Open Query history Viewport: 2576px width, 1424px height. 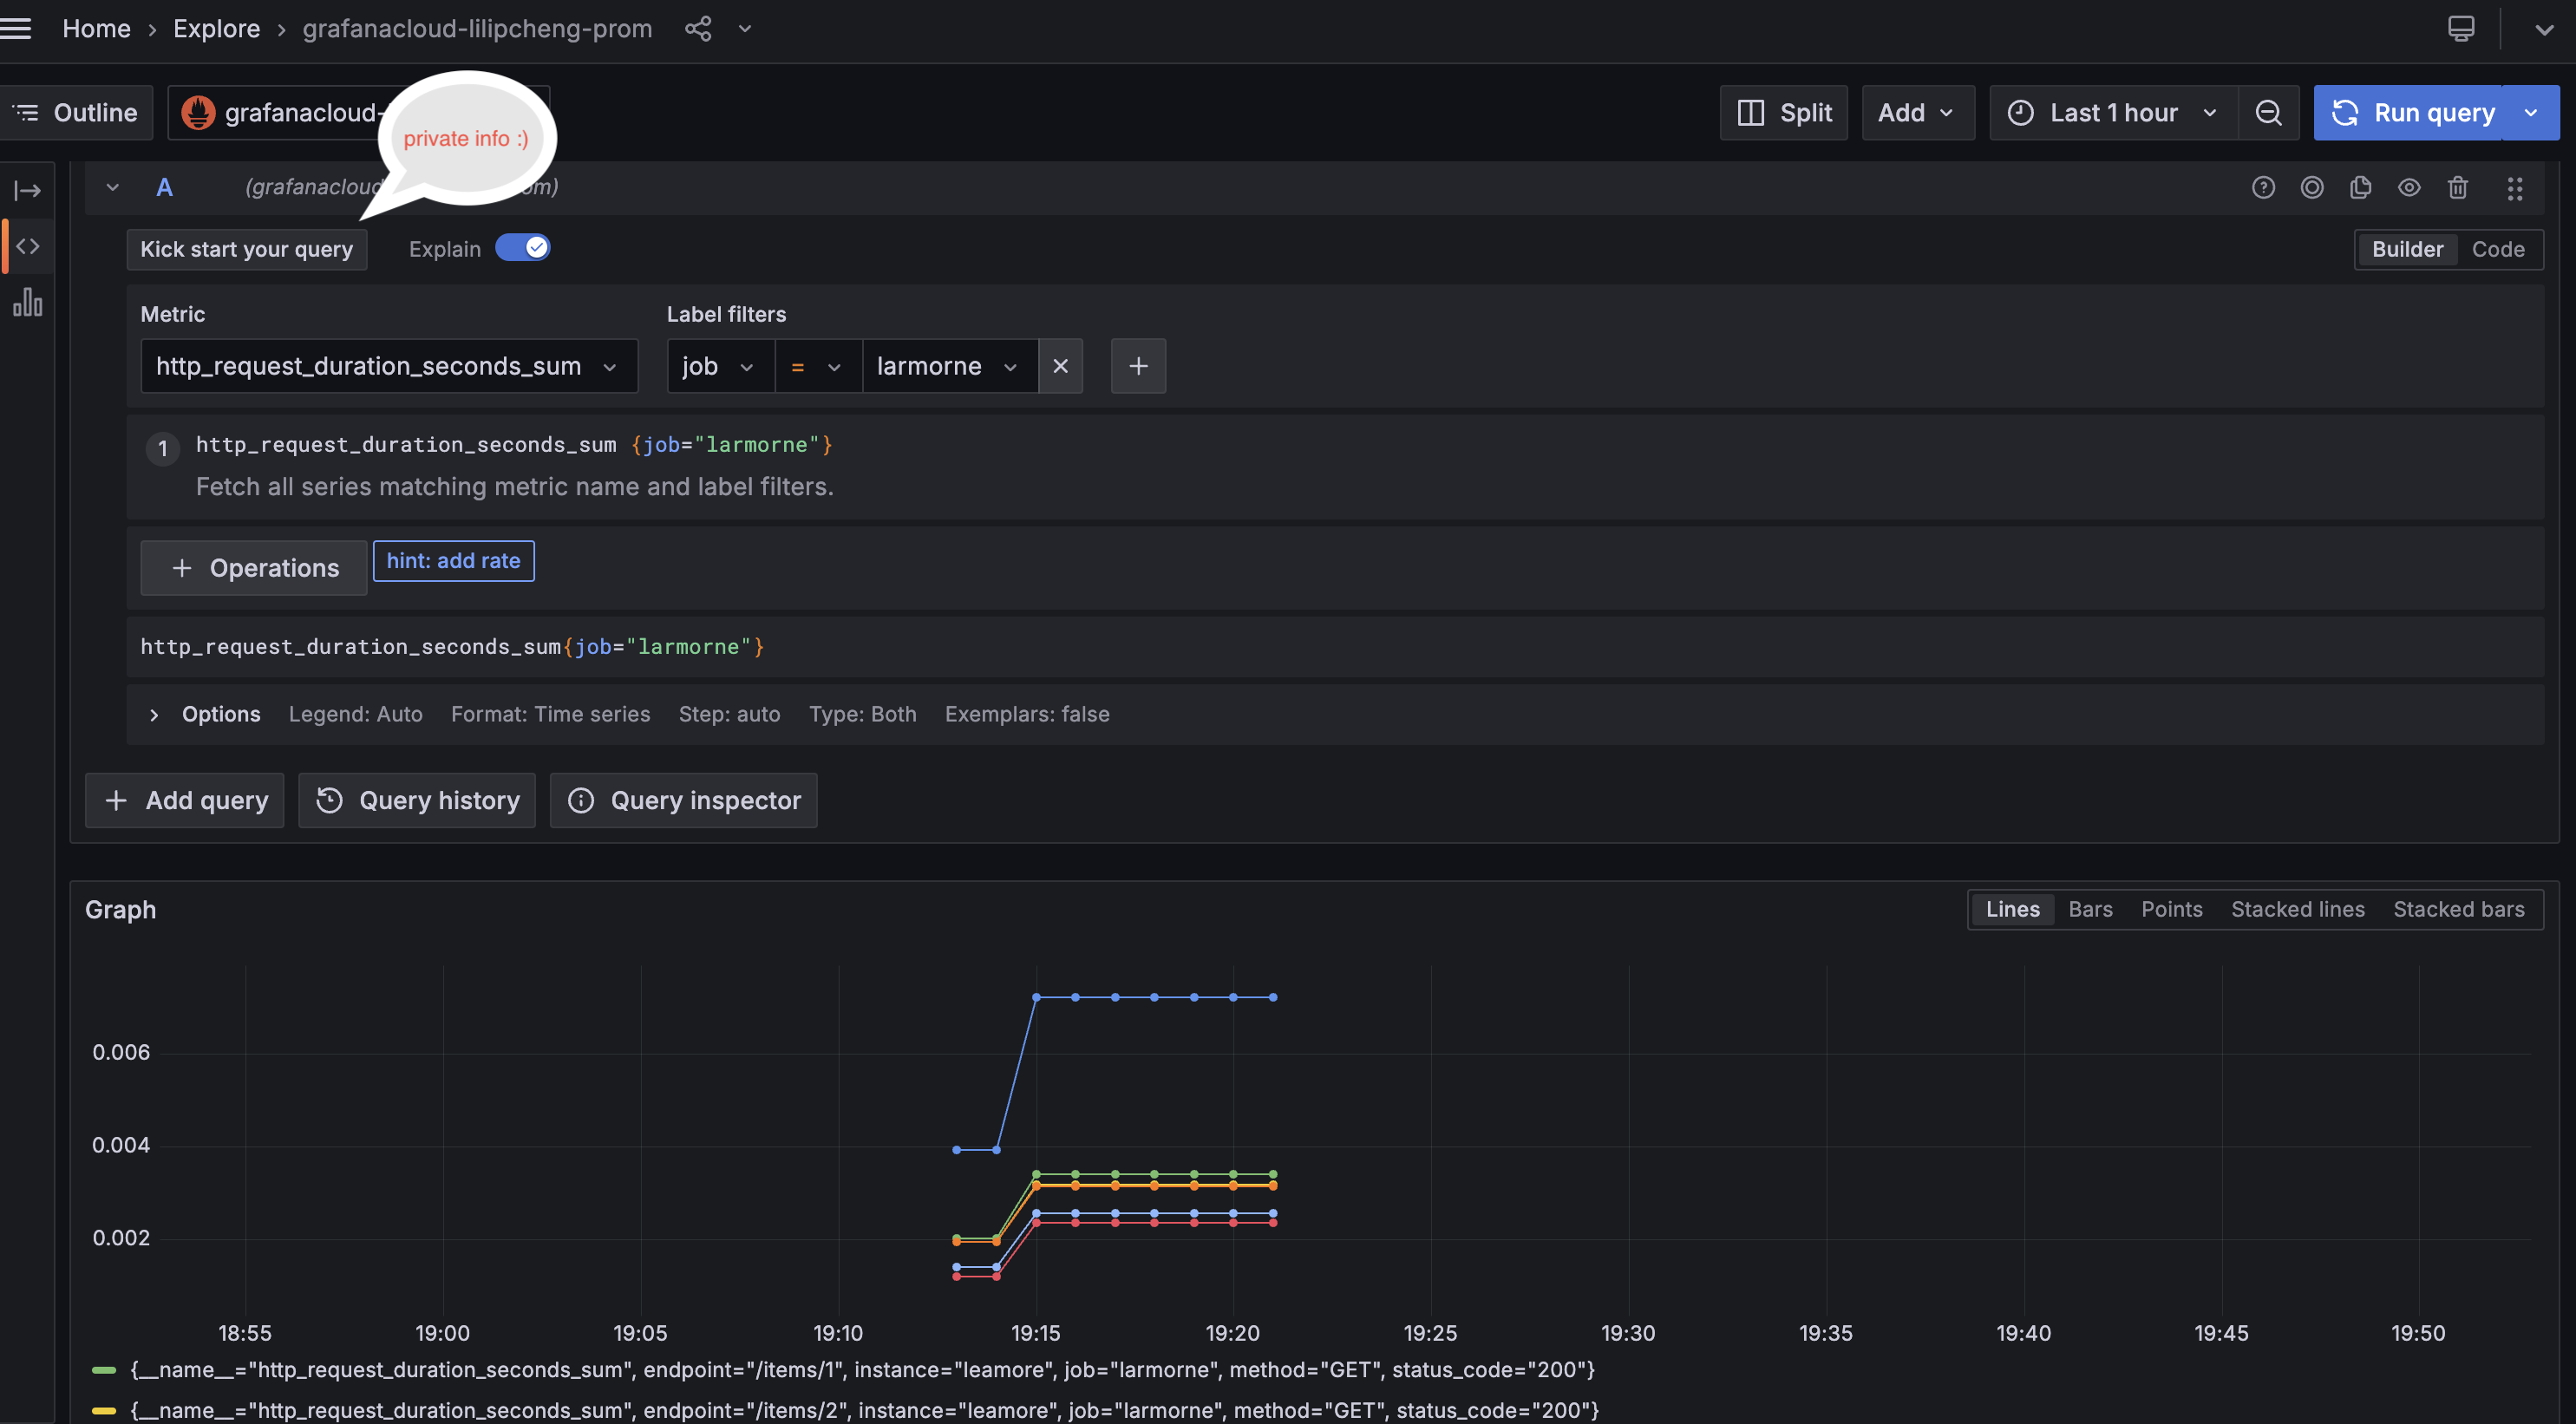pos(417,800)
